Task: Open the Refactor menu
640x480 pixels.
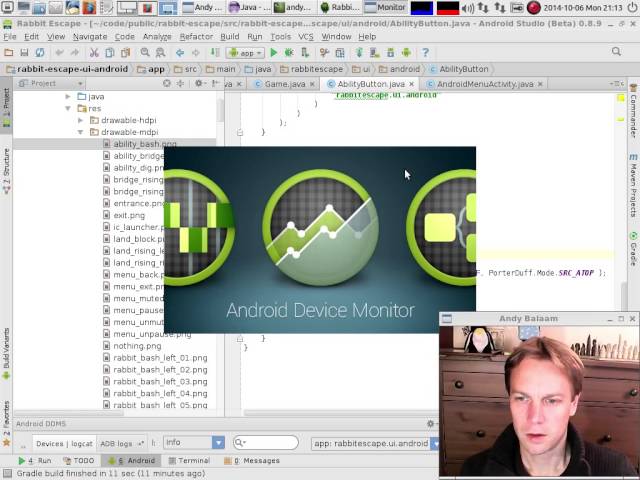Action: pyautogui.click(x=196, y=37)
